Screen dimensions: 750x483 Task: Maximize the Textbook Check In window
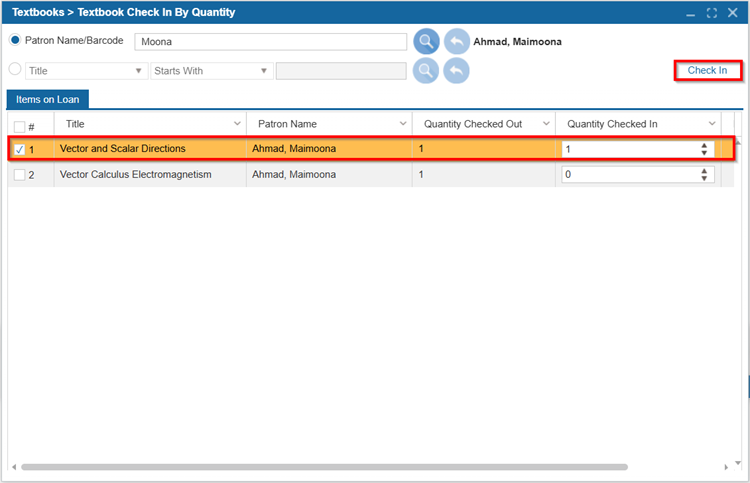click(x=712, y=13)
